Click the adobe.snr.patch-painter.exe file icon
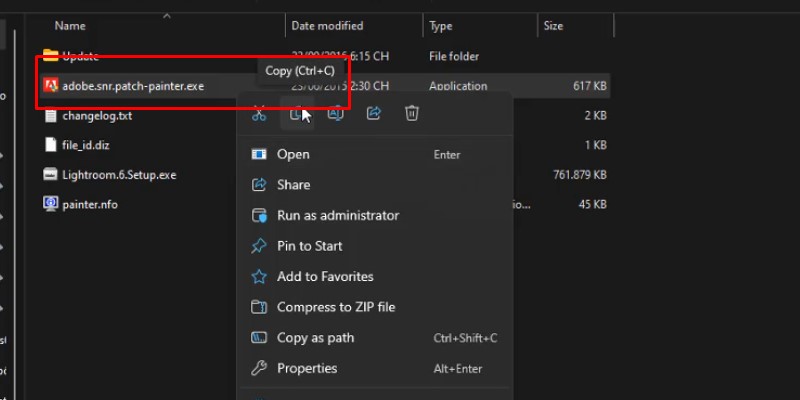This screenshot has height=400, width=800. point(50,85)
